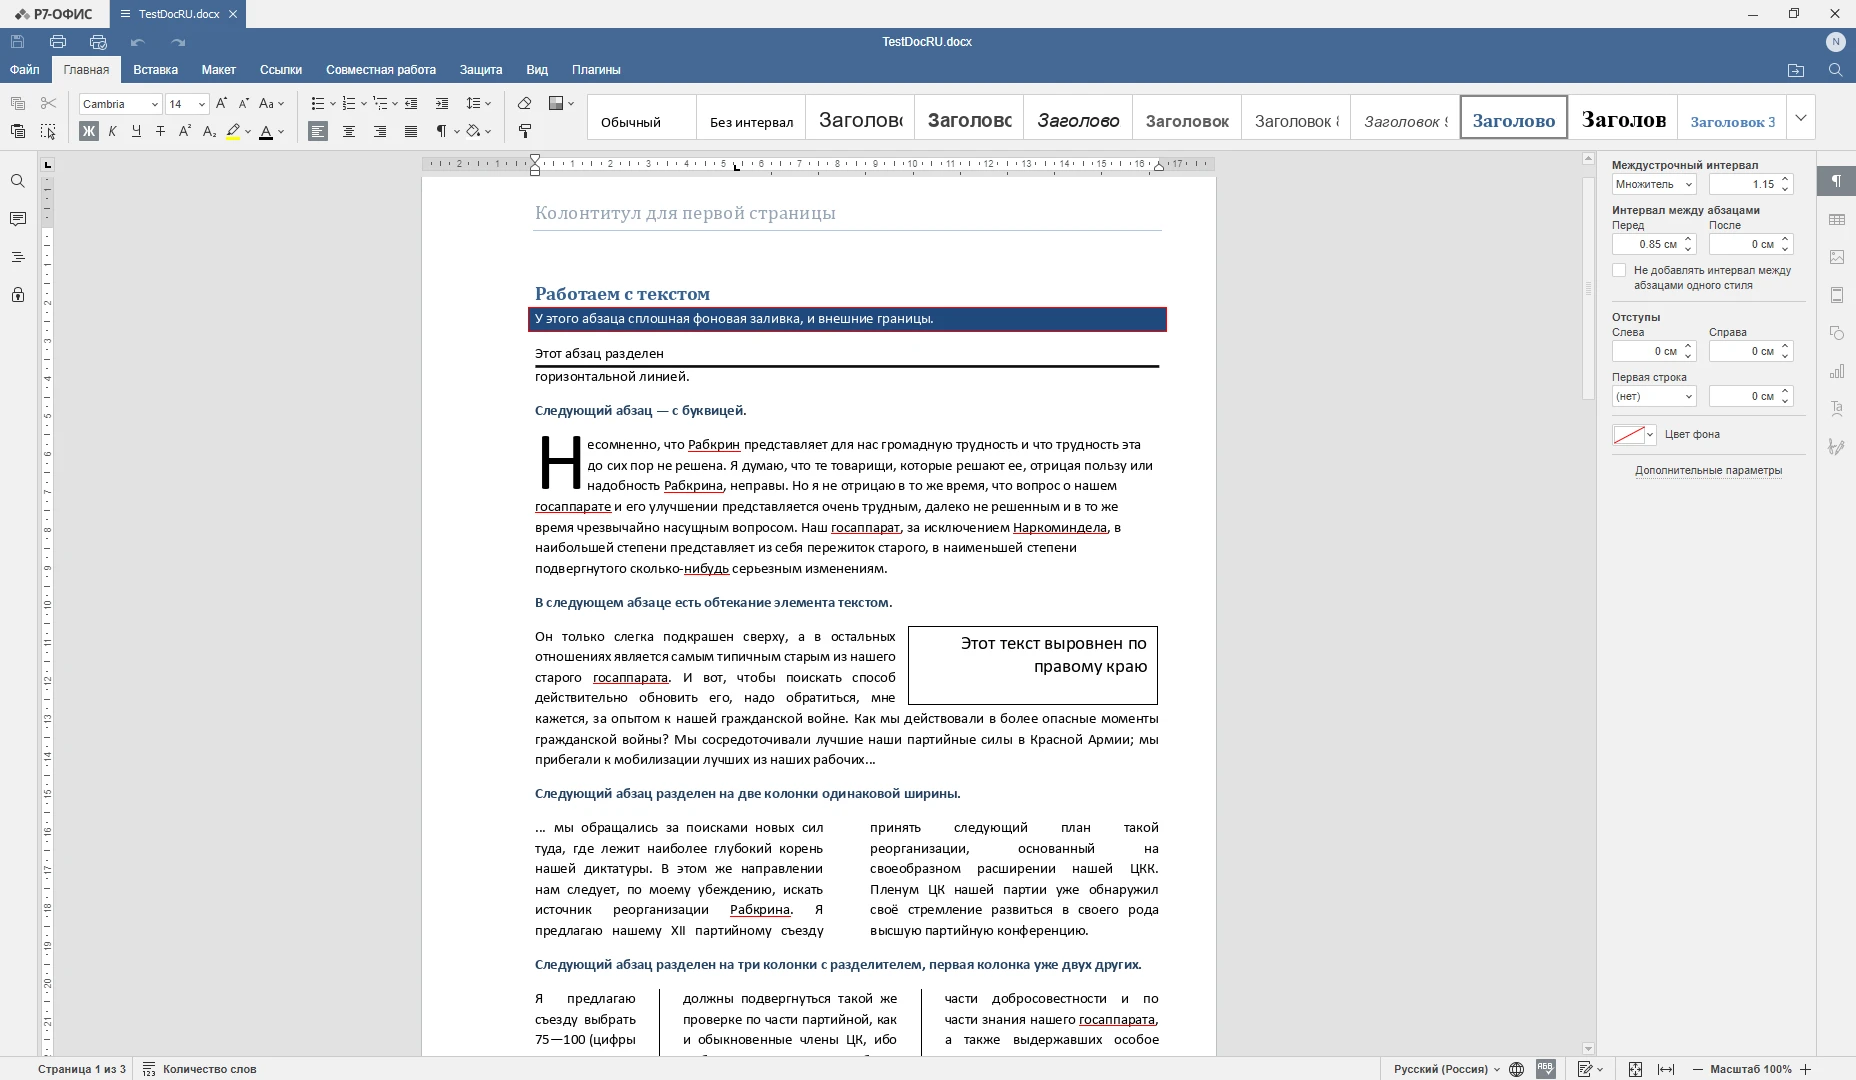Justify the paragraph text
The width and height of the screenshot is (1856, 1080).
pyautogui.click(x=411, y=131)
